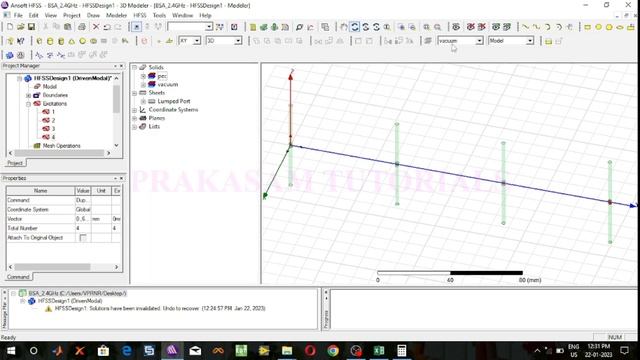The image size is (640, 360).
Task: Select the Draw Torus tool
Action: (93, 41)
